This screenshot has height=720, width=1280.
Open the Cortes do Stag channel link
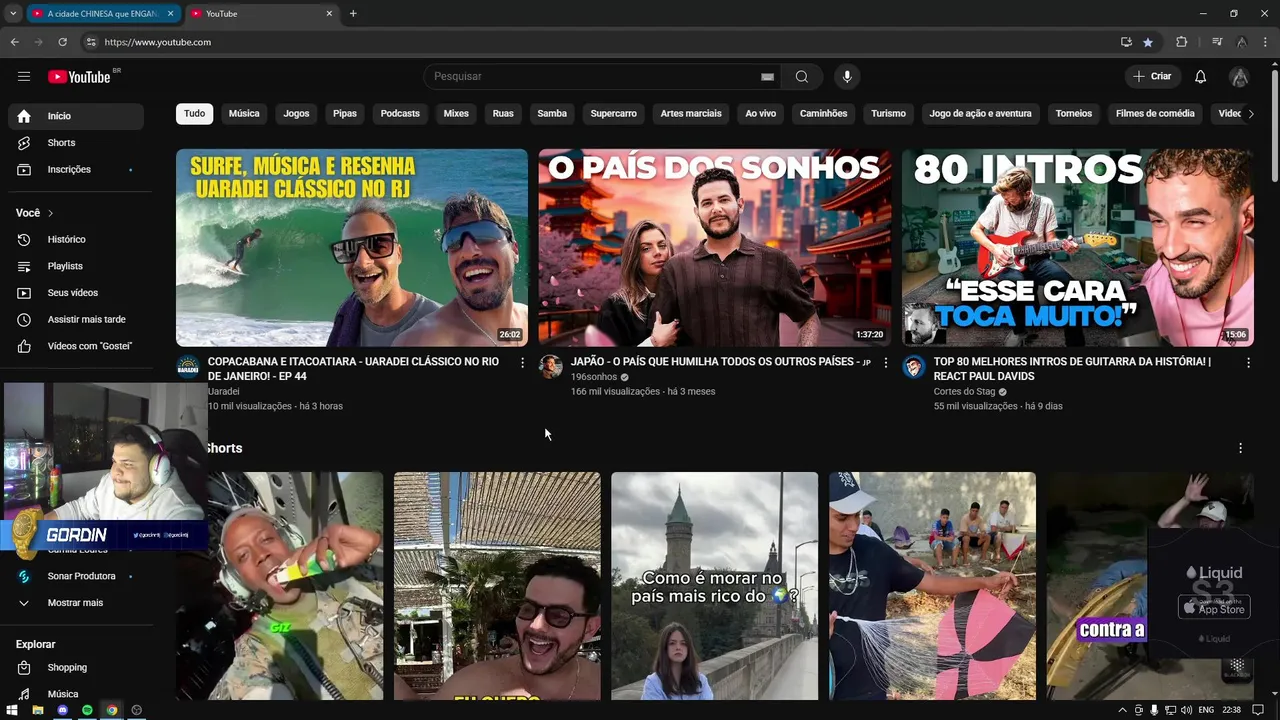tap(965, 392)
